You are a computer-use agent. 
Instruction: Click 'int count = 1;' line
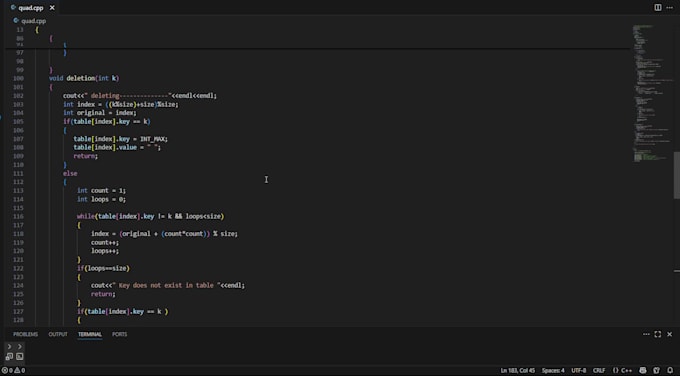click(101, 190)
